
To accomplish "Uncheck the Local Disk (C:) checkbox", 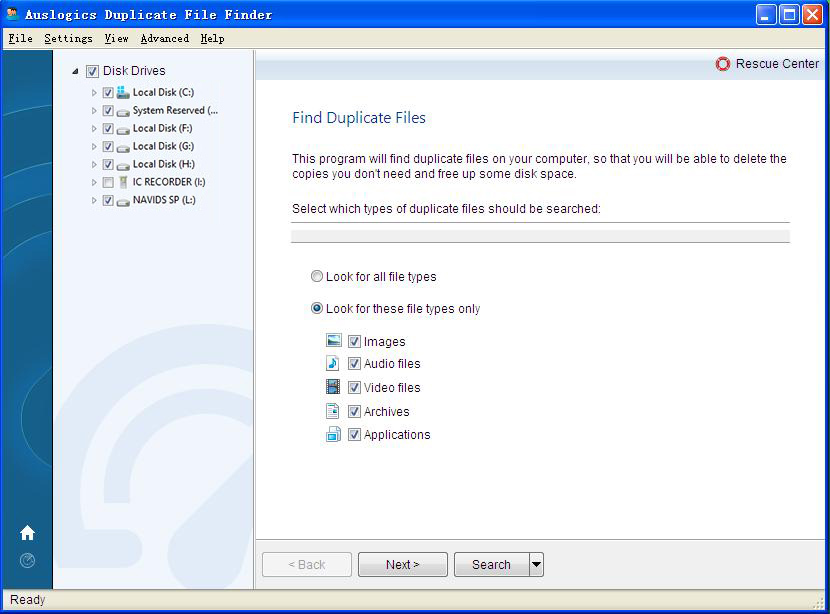I will pos(108,93).
